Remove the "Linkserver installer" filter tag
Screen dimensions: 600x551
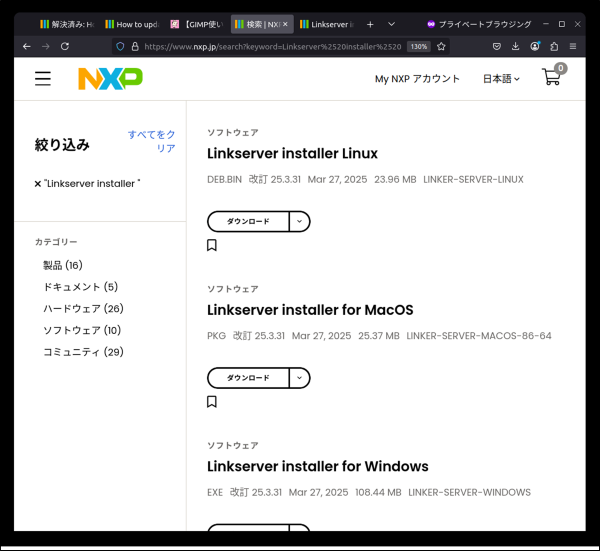(38, 184)
